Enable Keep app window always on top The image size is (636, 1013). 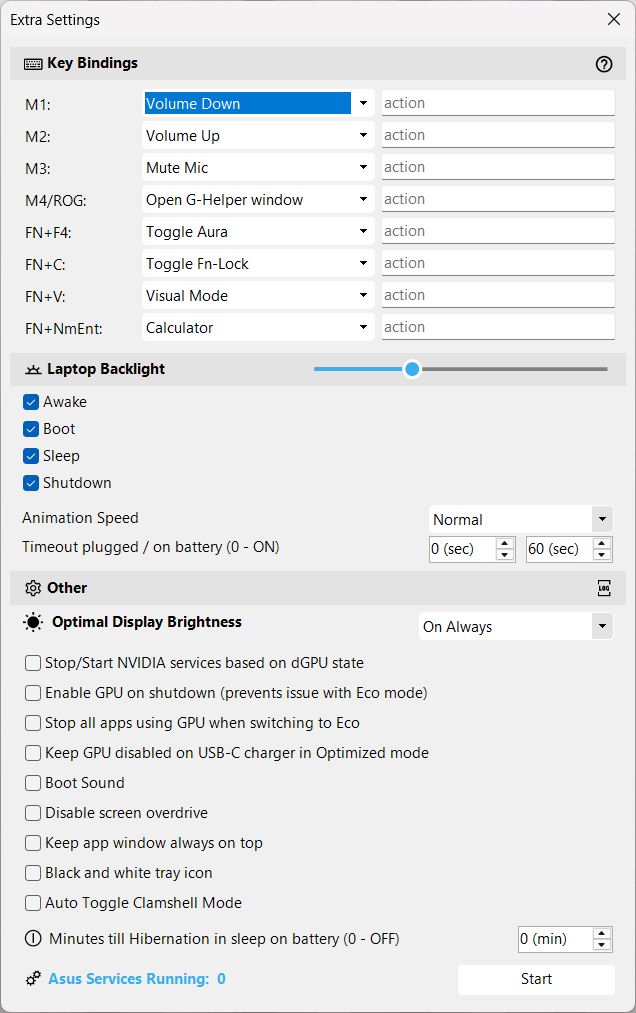point(33,843)
